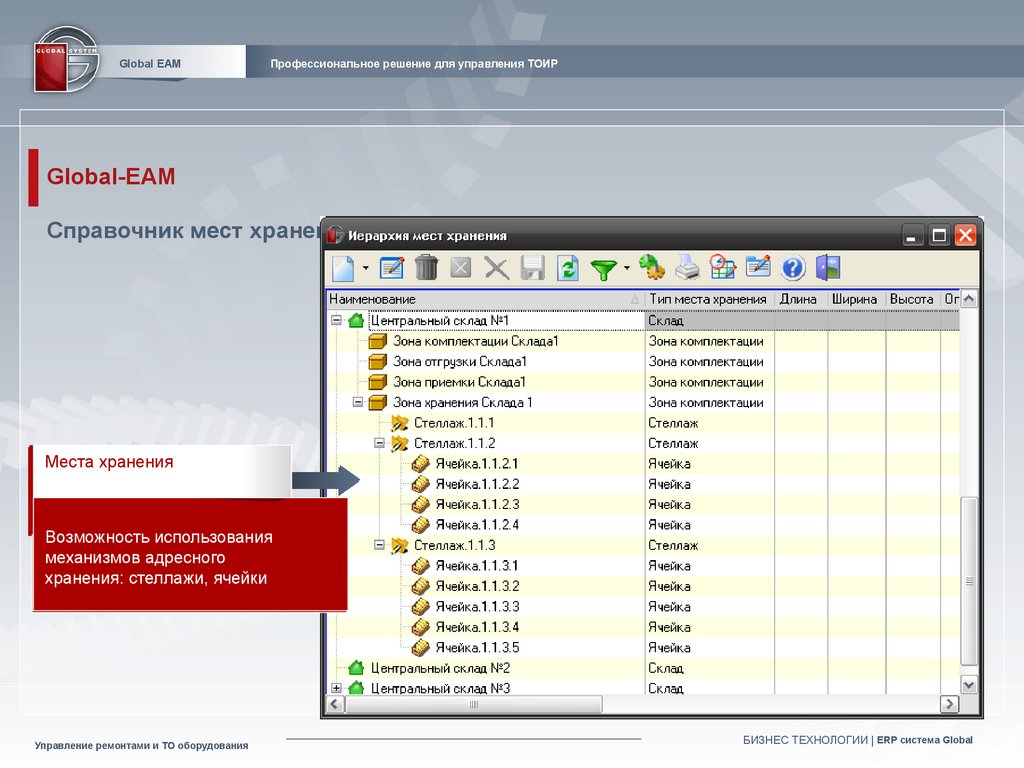Open Help via blue question mark icon
The image size is (1024, 768).
793,268
